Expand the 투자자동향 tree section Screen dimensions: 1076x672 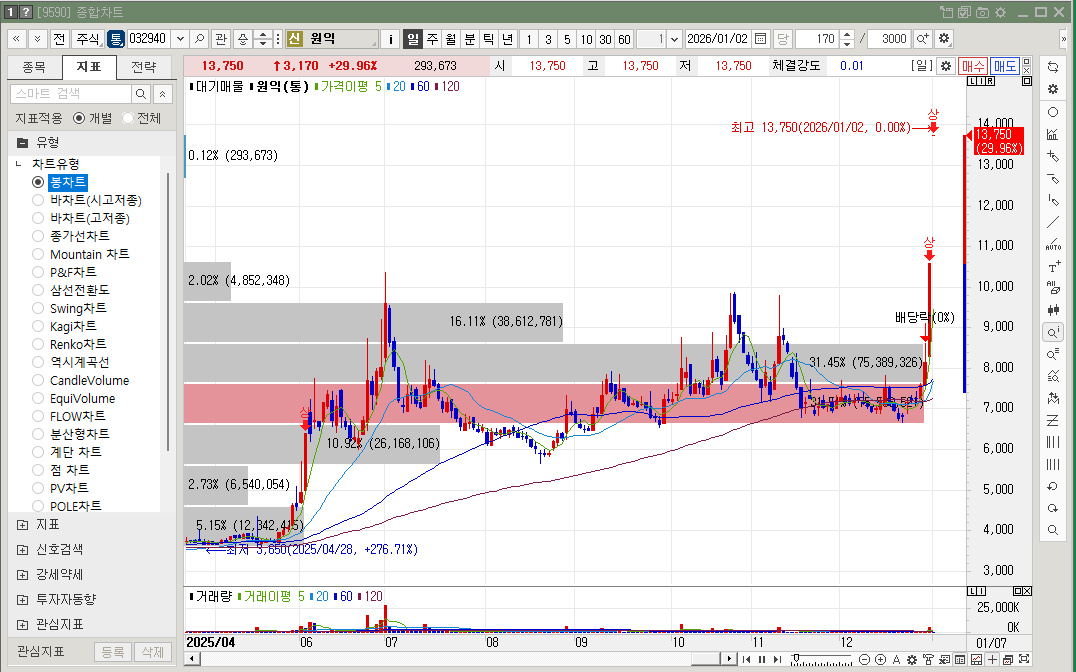point(23,600)
